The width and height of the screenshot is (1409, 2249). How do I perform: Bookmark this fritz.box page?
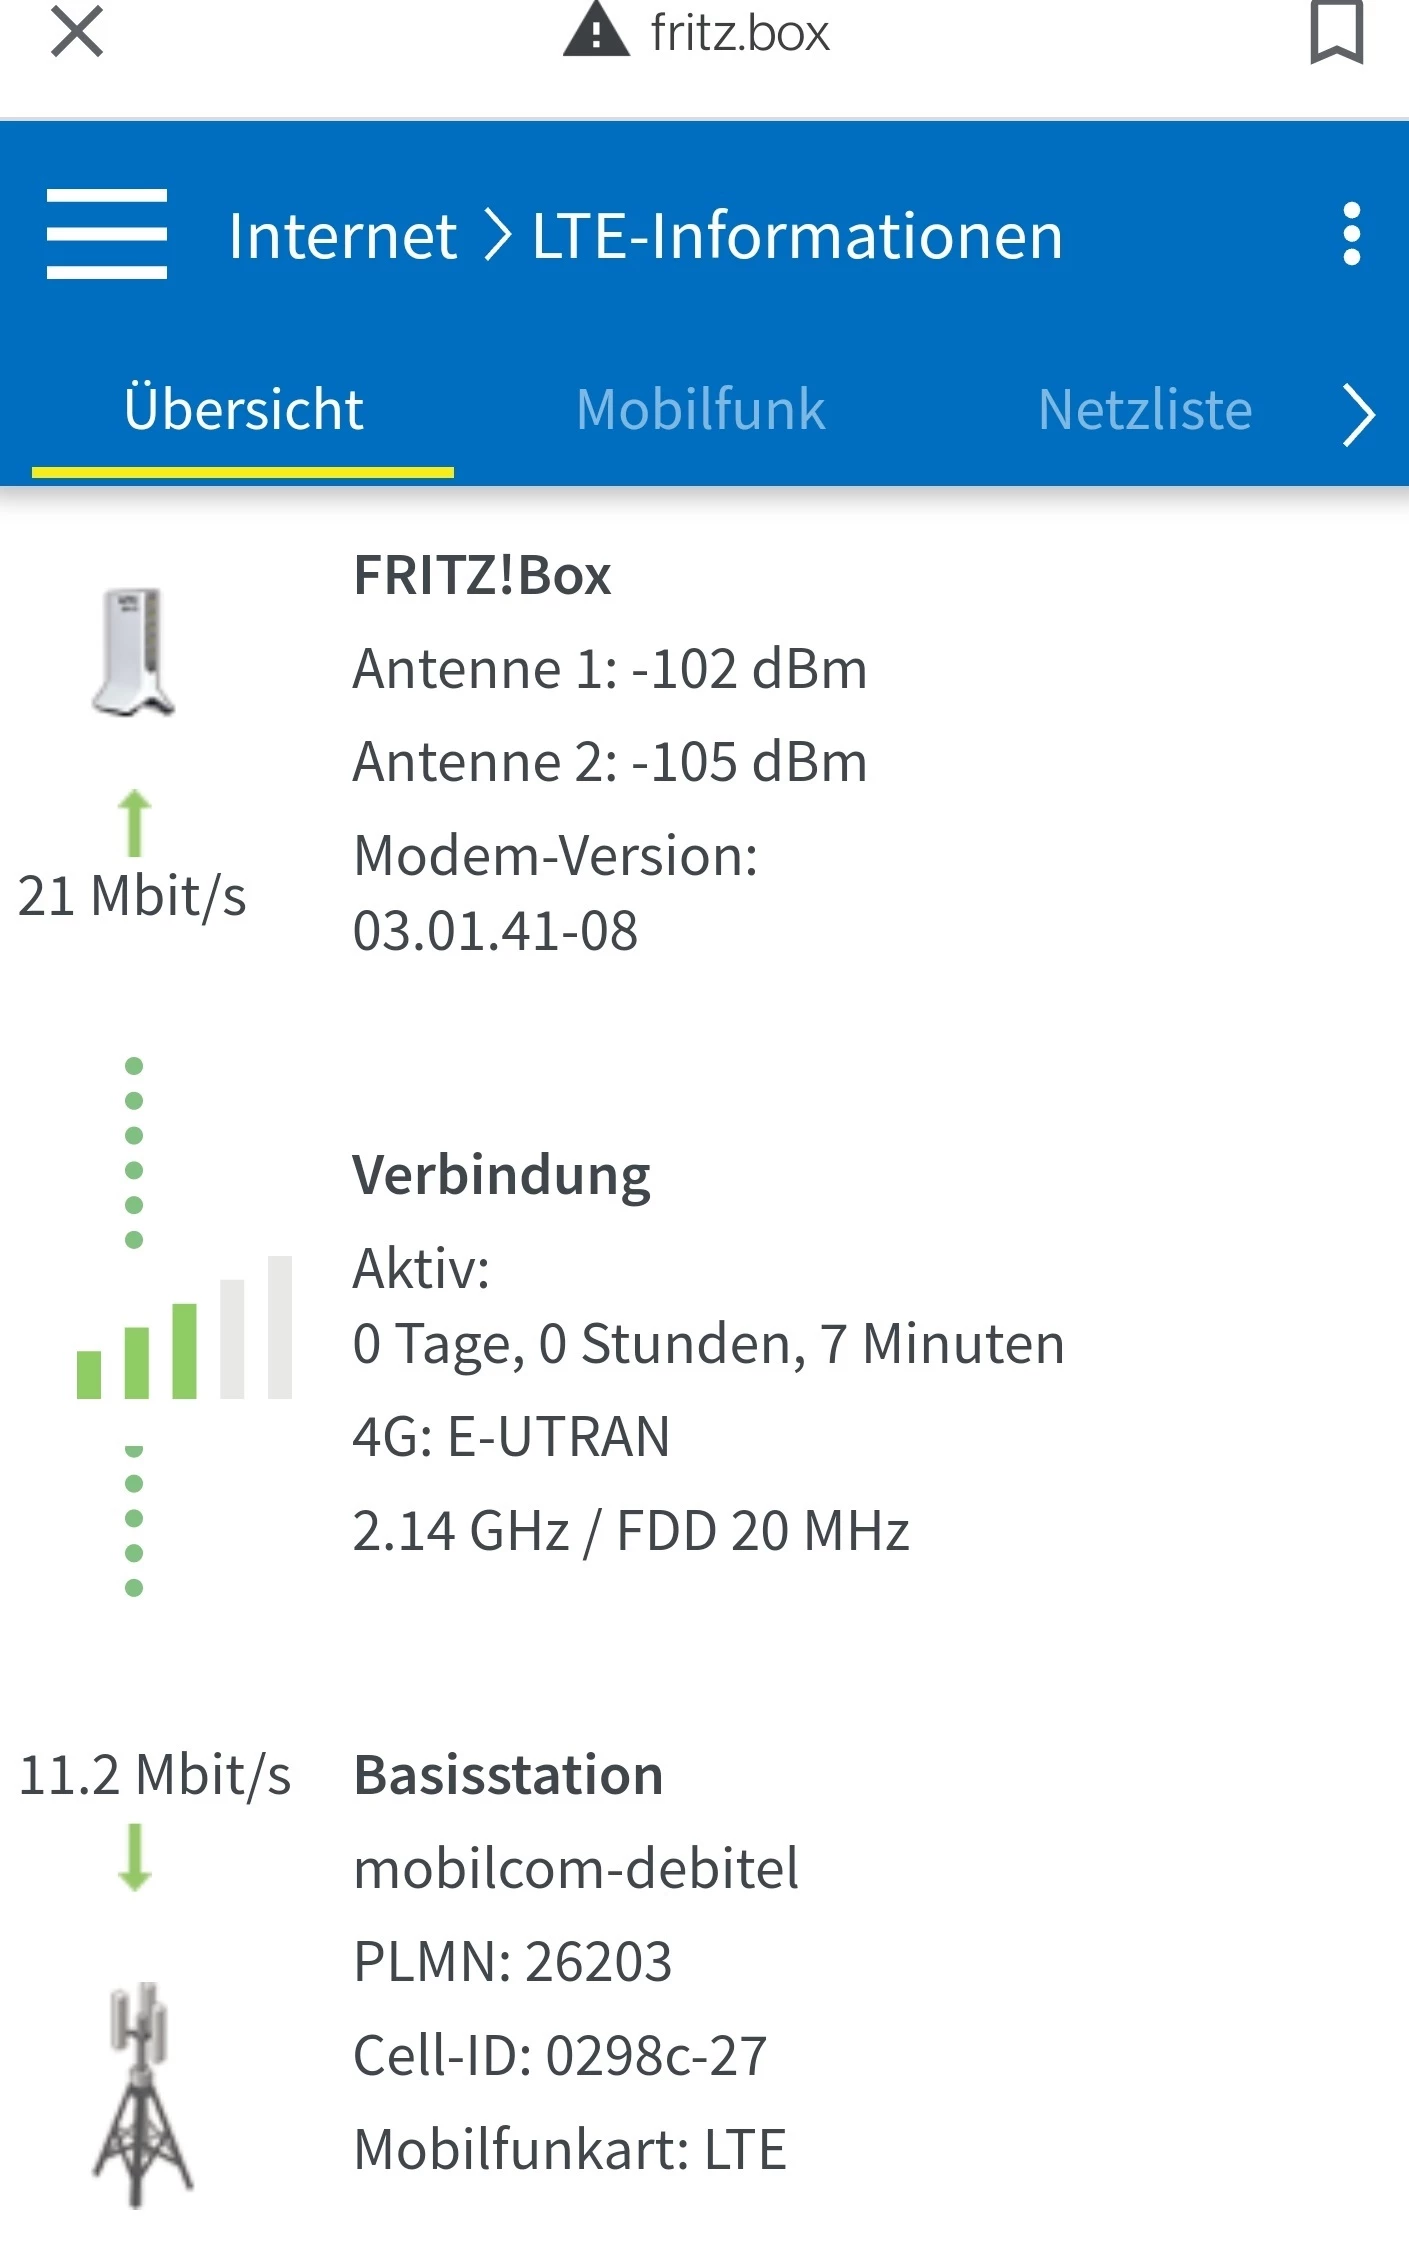click(x=1336, y=33)
